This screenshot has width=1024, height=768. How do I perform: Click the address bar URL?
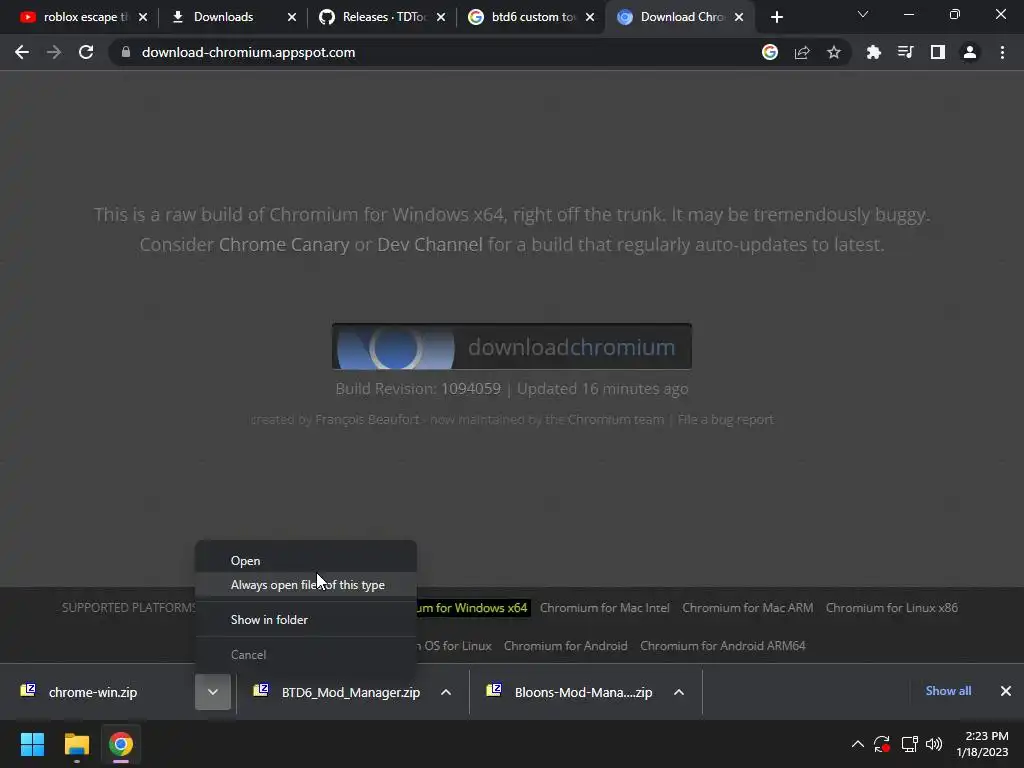pyautogui.click(x=248, y=52)
